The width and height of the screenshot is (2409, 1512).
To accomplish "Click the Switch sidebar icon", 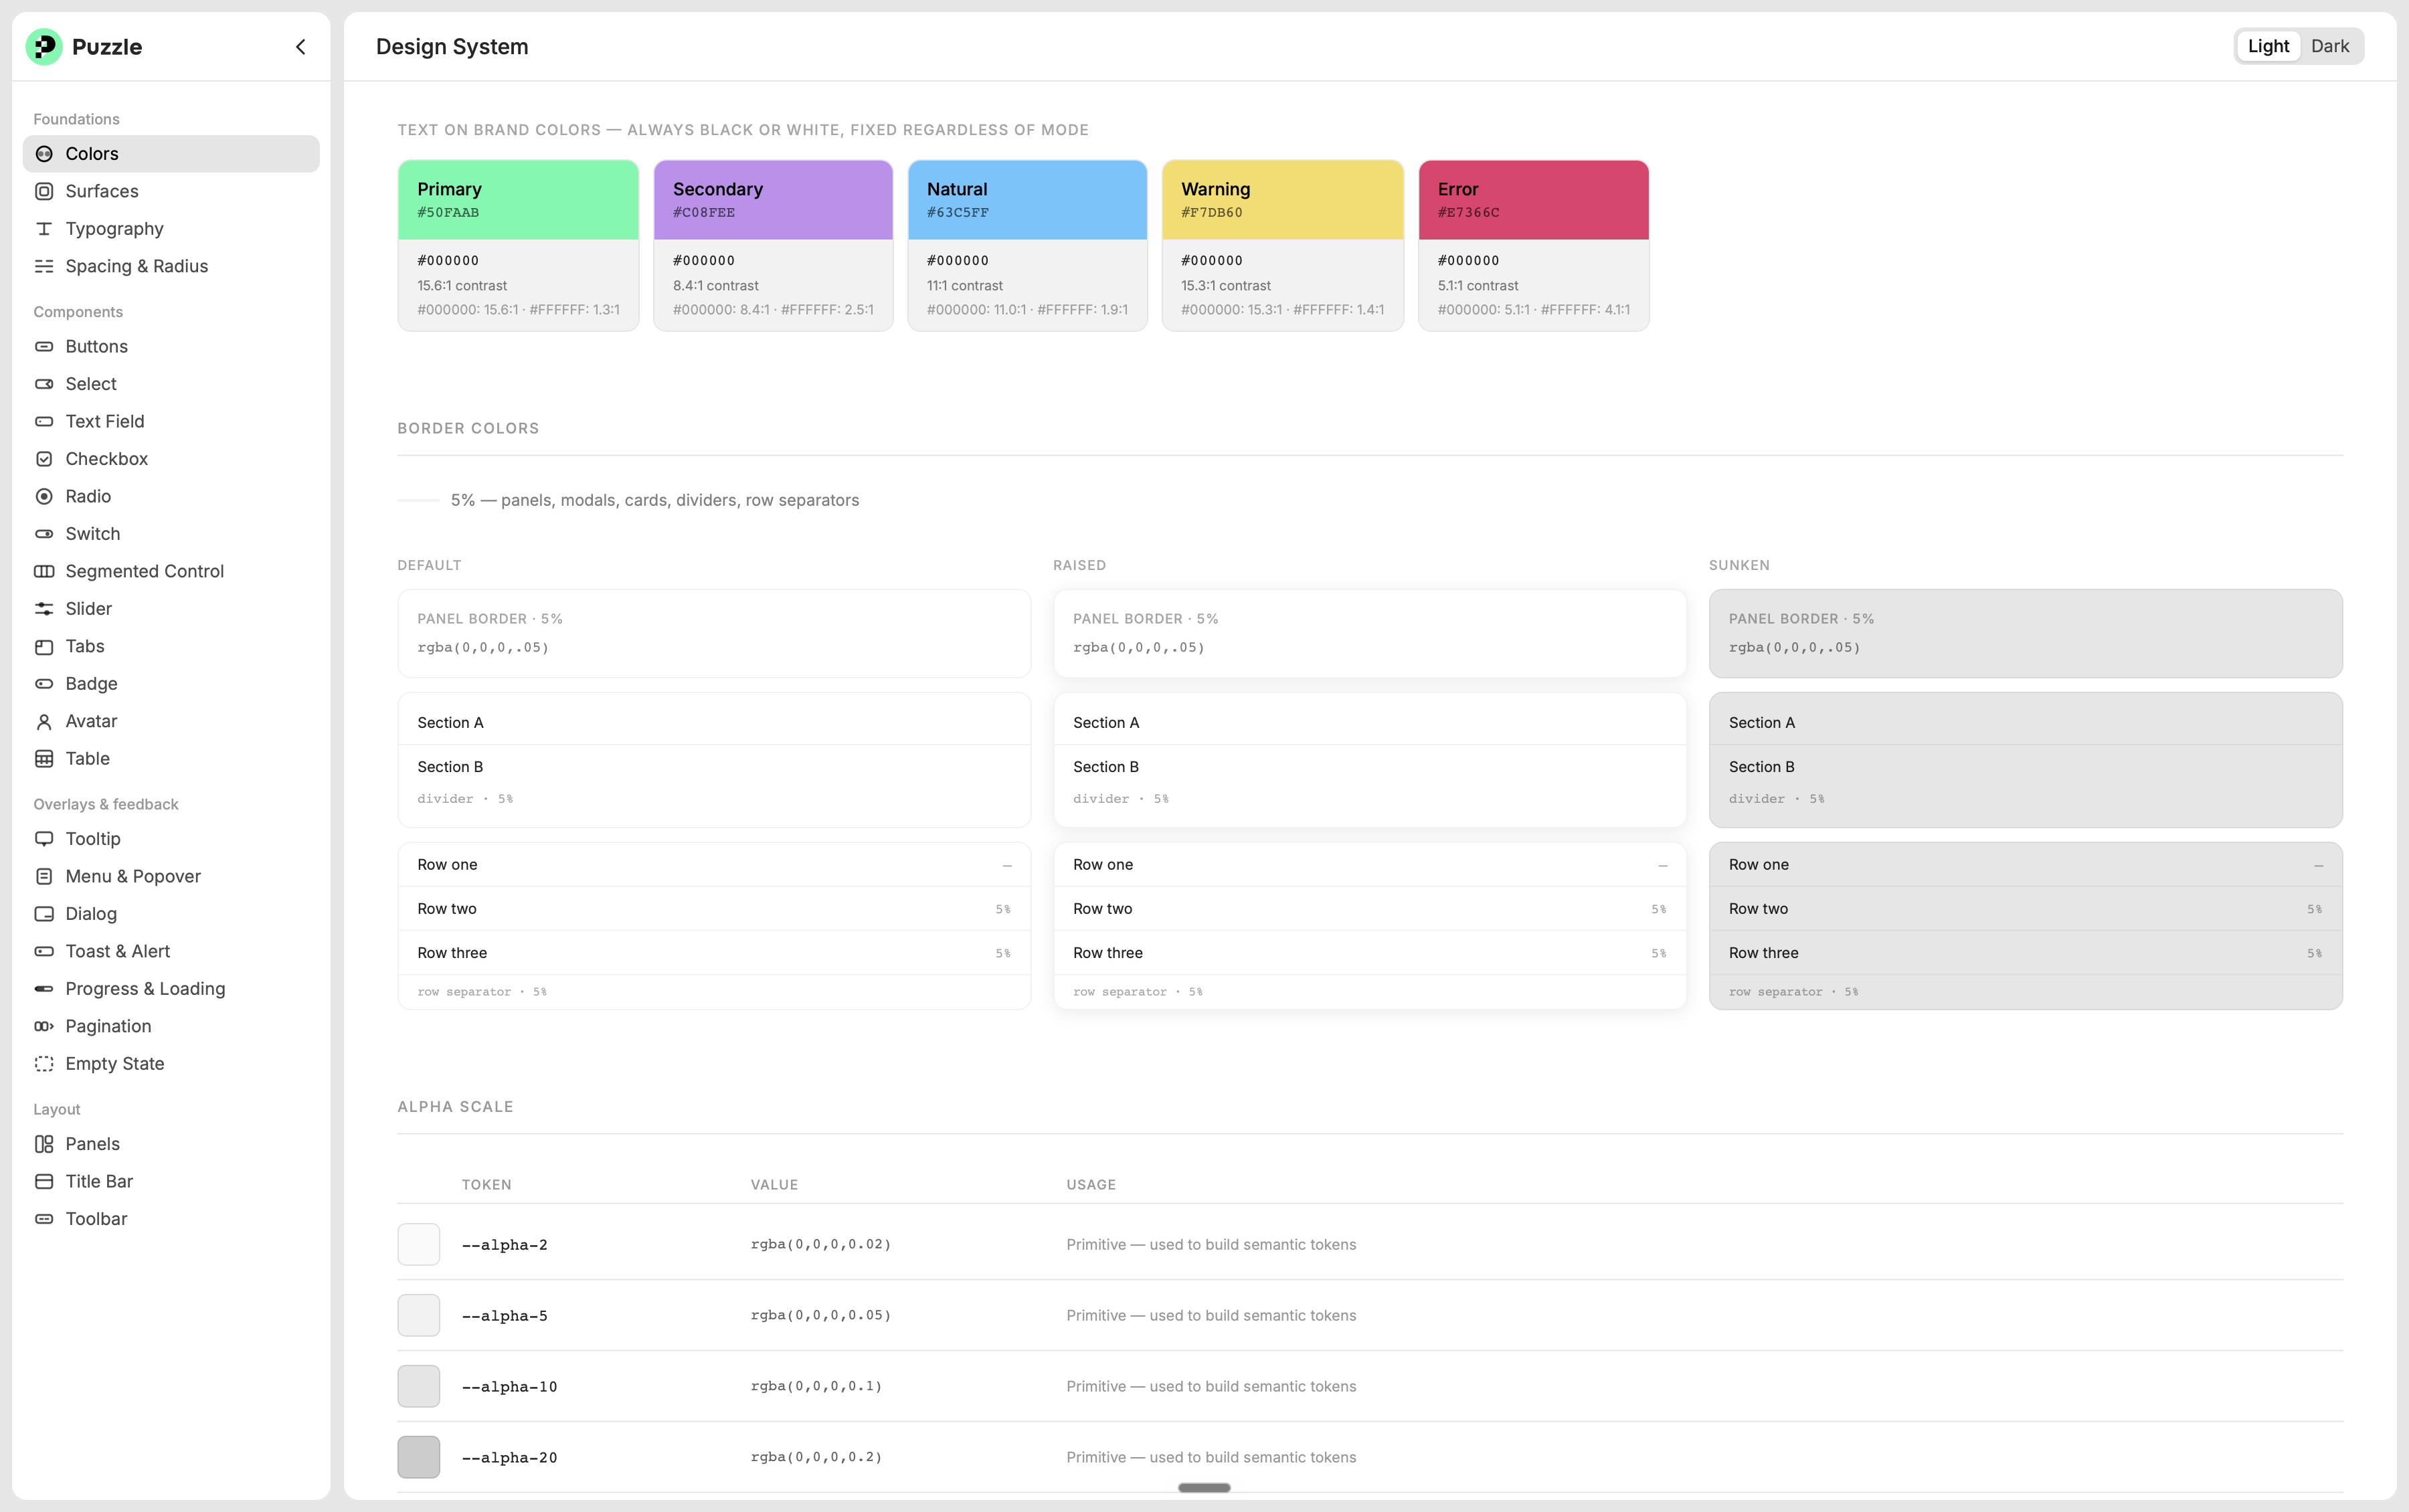I will 44,534.
